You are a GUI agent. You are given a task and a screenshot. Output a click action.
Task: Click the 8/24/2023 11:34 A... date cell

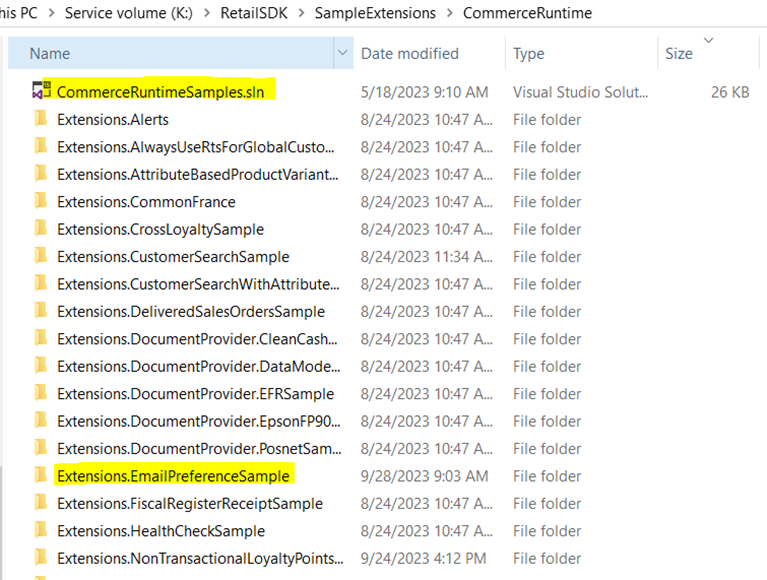427,256
